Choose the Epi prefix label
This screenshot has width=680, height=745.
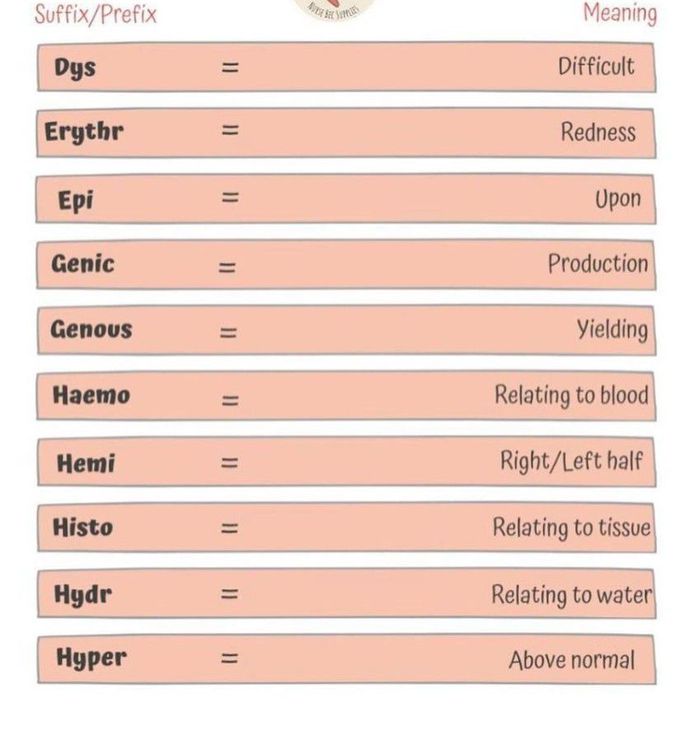tap(75, 199)
